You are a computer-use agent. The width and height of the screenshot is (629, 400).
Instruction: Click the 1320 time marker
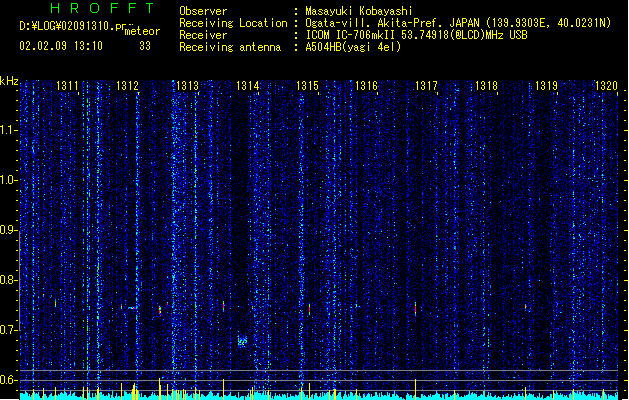606,86
